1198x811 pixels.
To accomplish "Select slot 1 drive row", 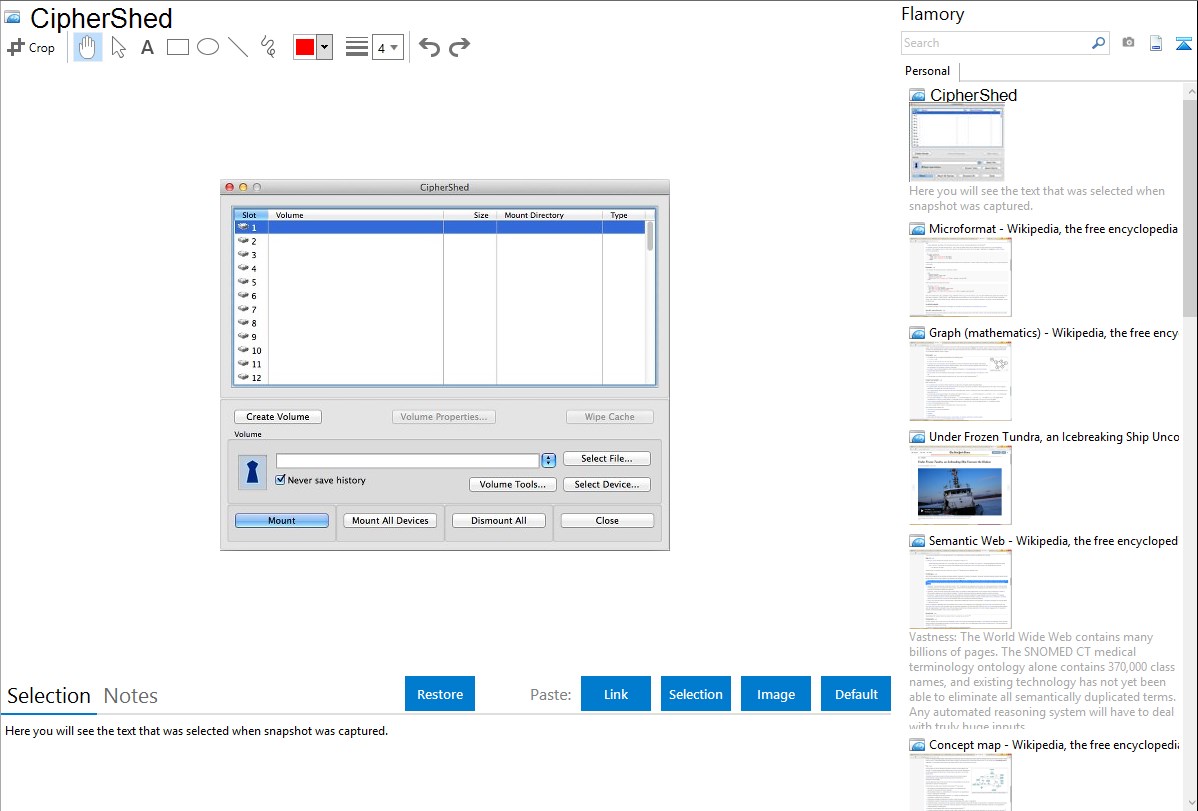I will [440, 227].
